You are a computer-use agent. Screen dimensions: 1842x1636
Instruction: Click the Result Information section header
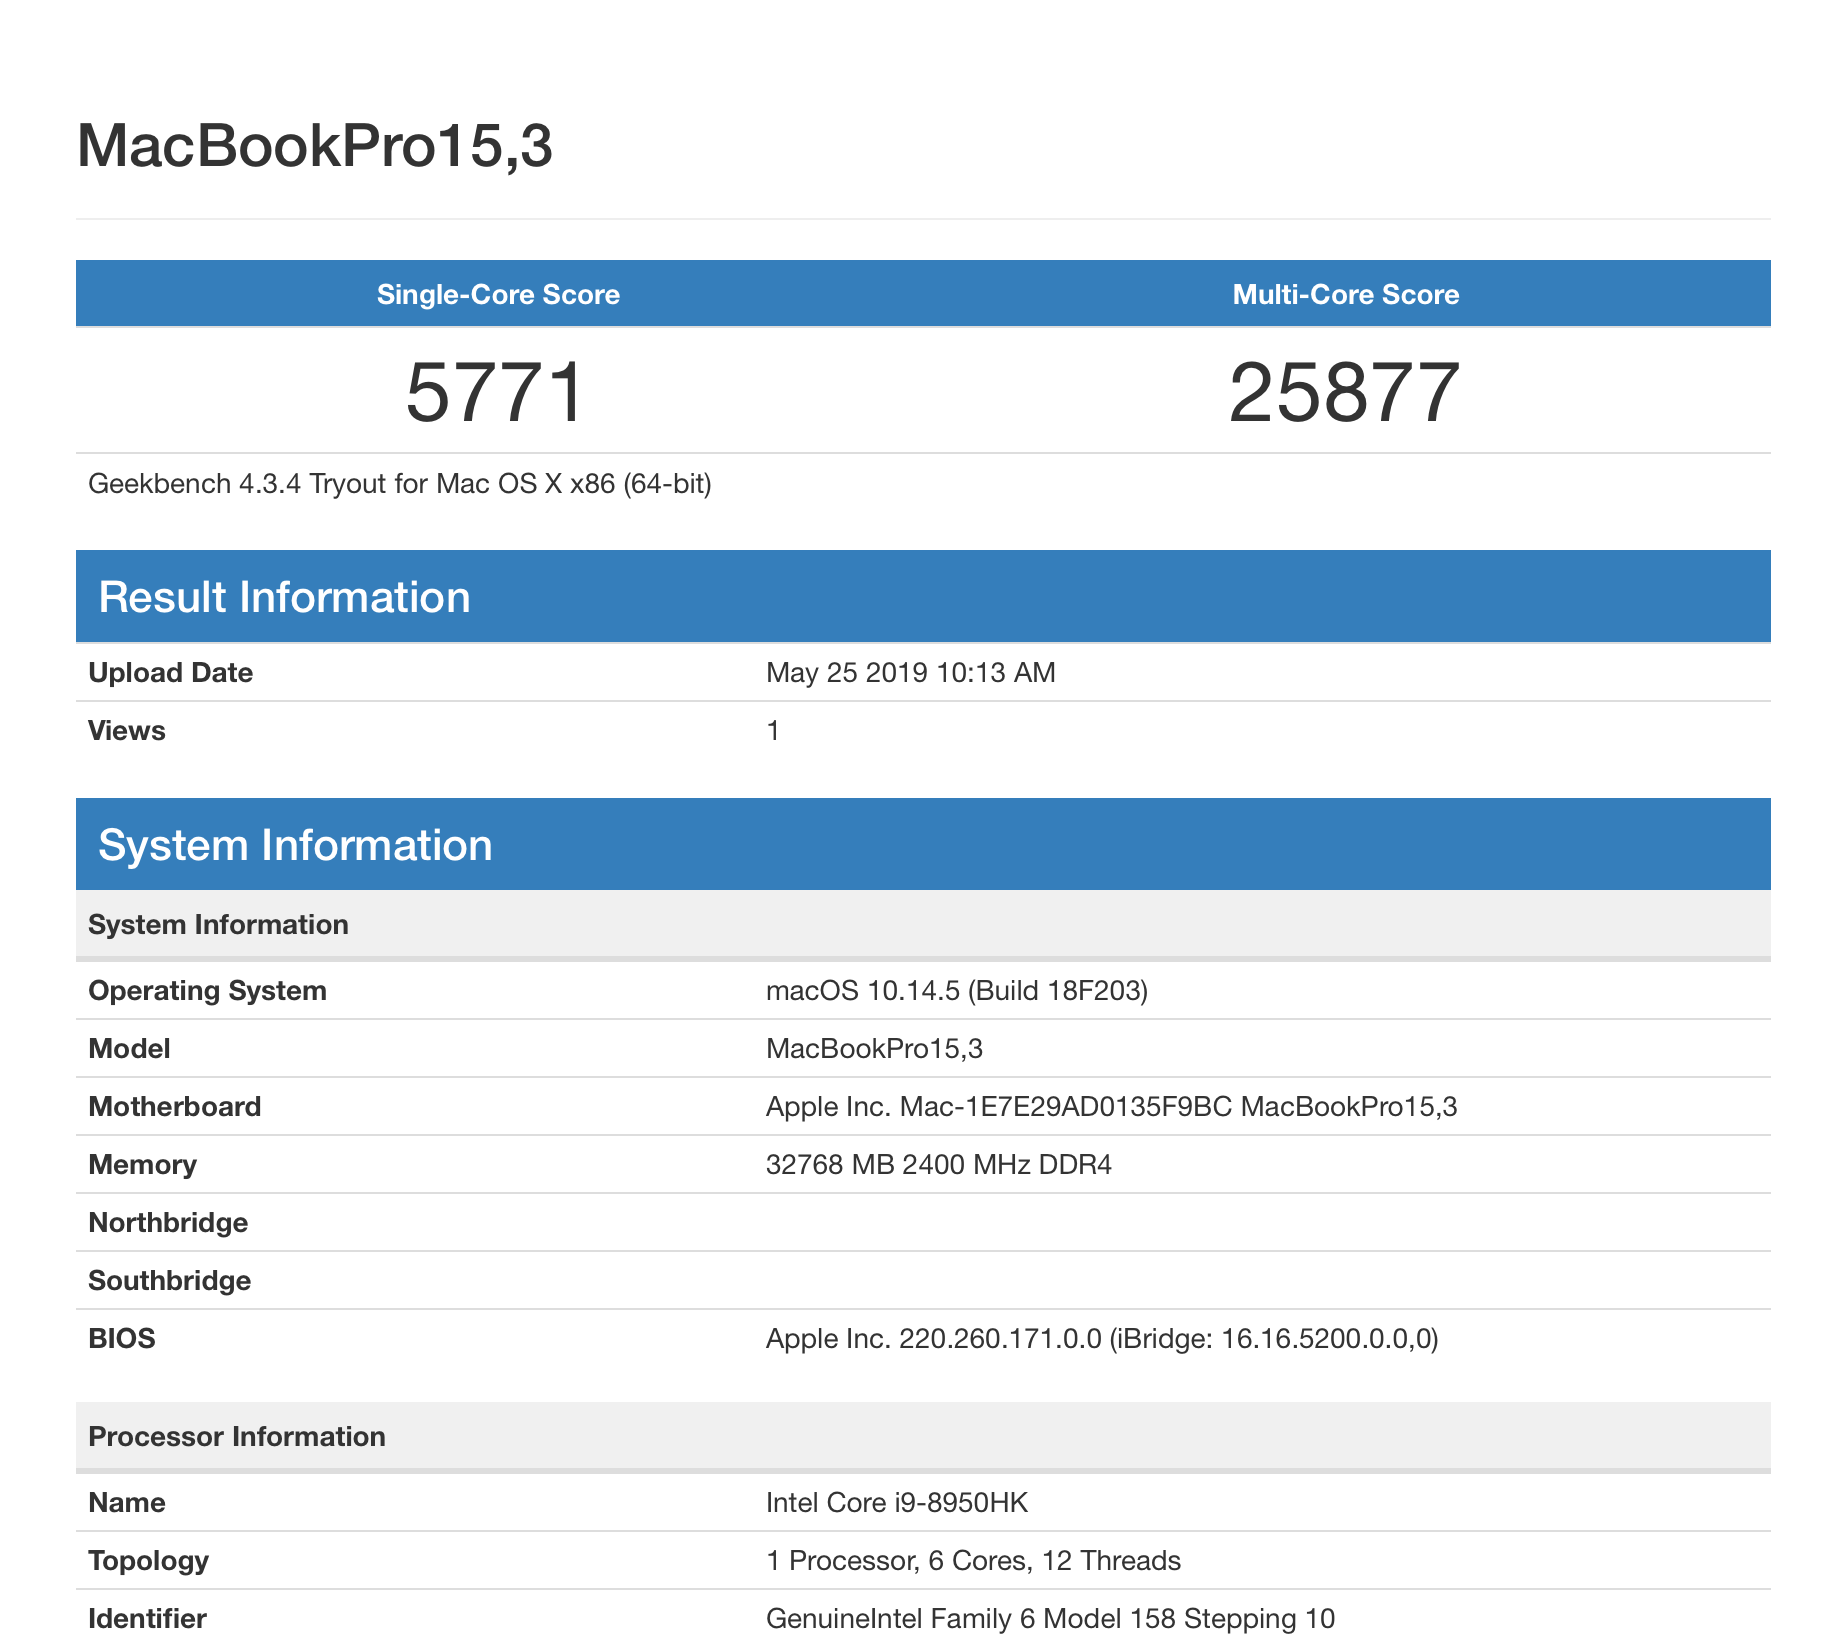pos(923,596)
